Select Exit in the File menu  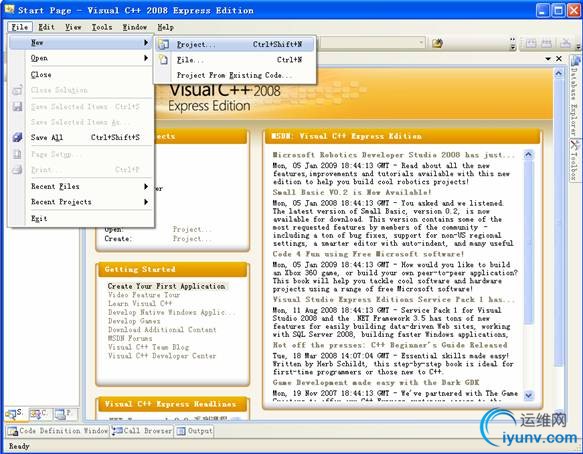[x=80, y=218]
